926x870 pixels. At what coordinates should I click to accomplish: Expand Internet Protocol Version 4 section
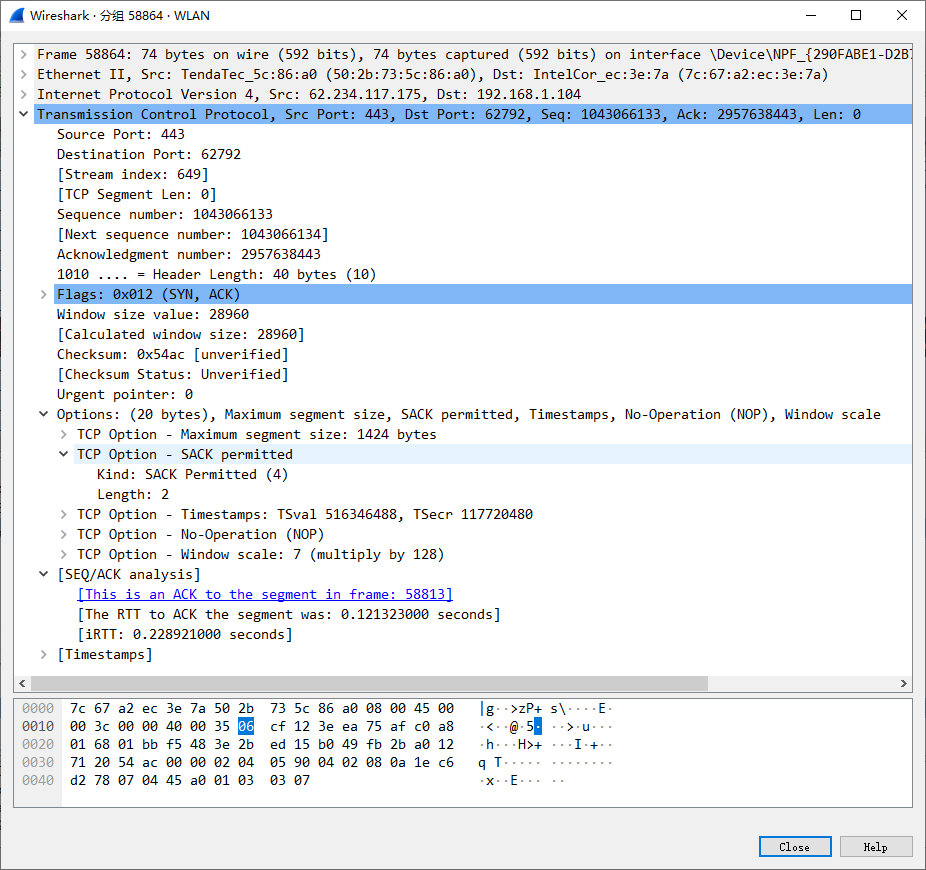pos(23,94)
